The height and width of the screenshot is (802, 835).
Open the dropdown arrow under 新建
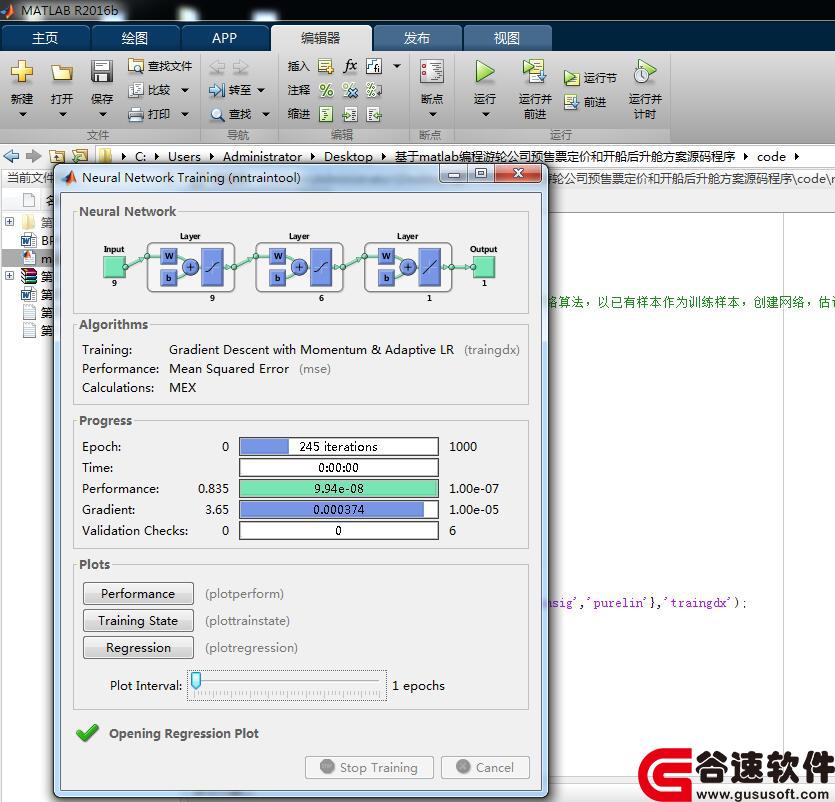[22, 114]
